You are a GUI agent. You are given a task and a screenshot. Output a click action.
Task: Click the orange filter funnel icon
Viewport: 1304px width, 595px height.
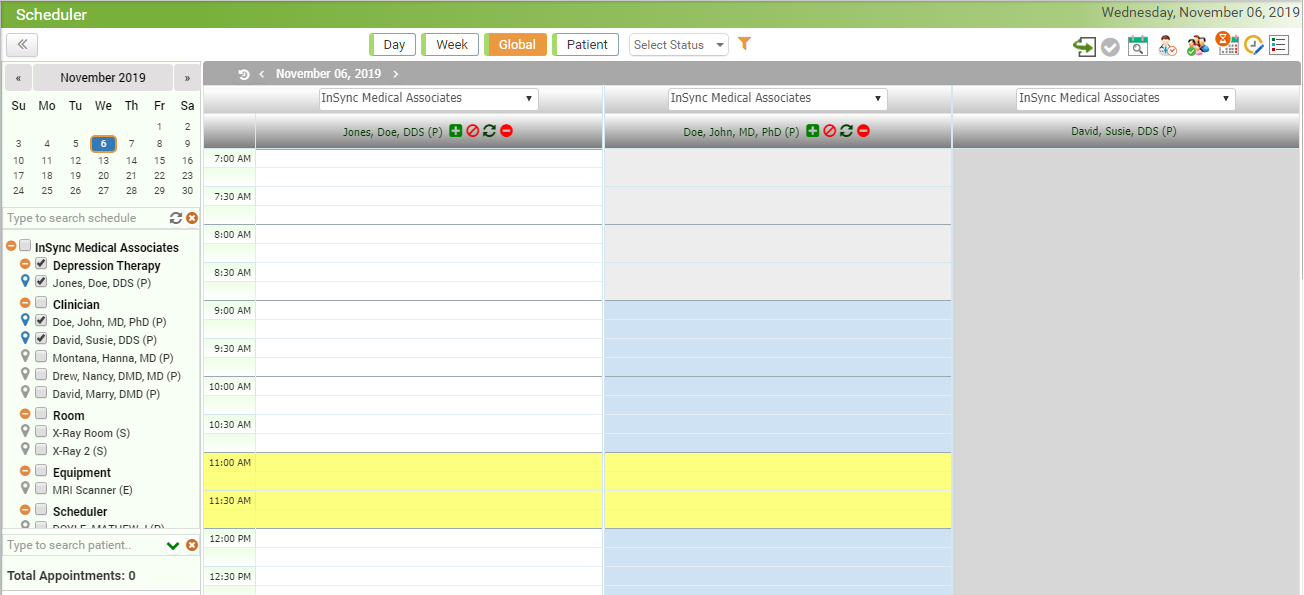click(x=744, y=44)
